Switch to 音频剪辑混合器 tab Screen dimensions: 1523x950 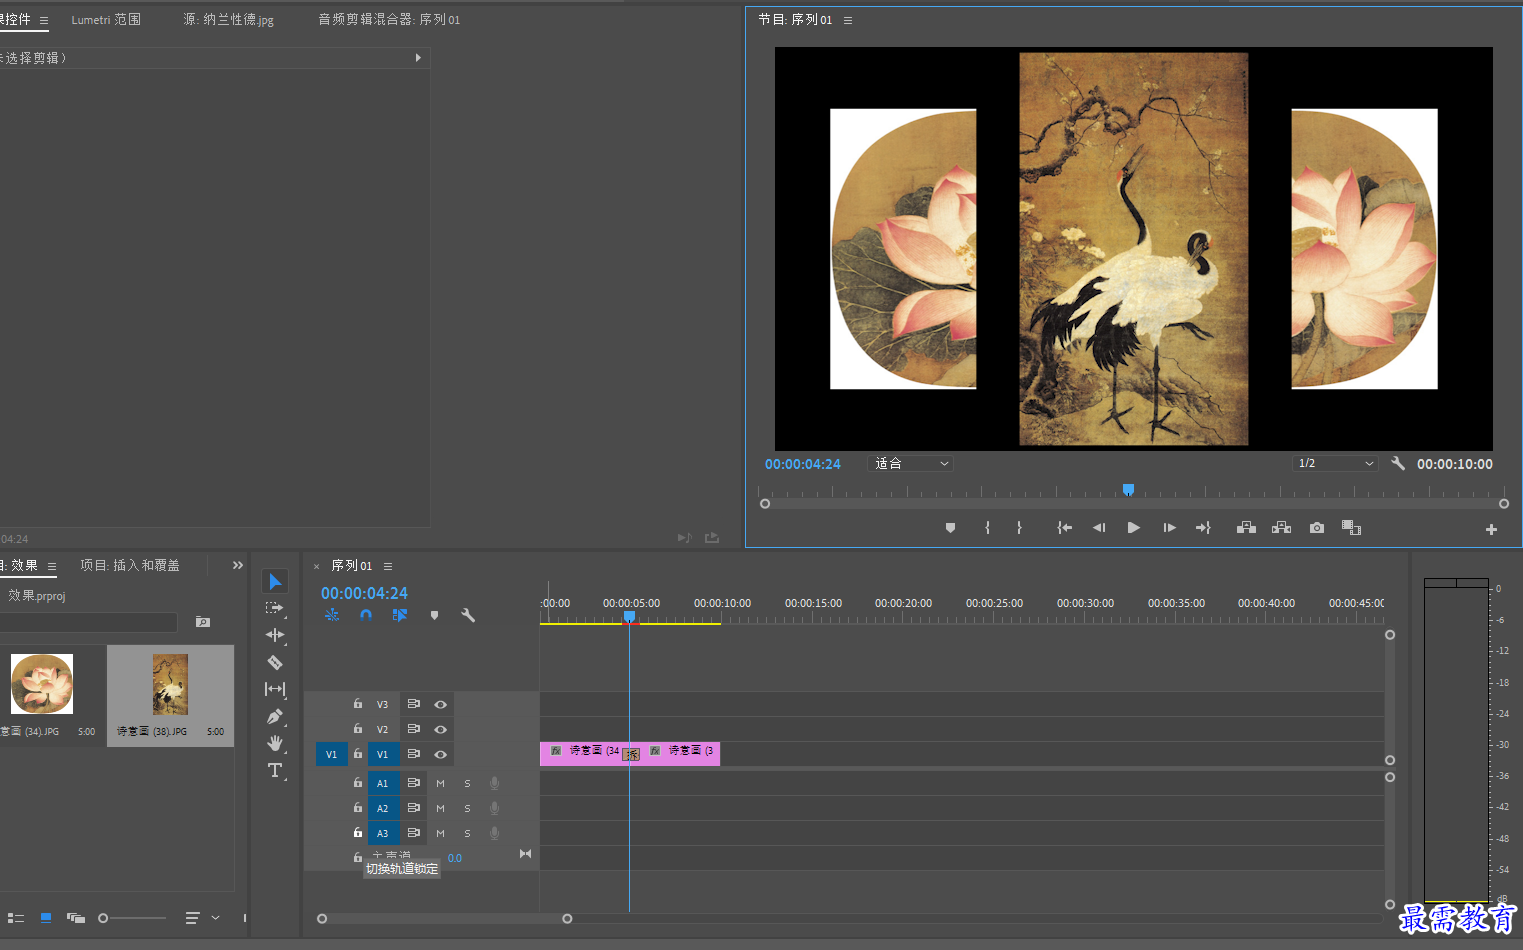[389, 20]
